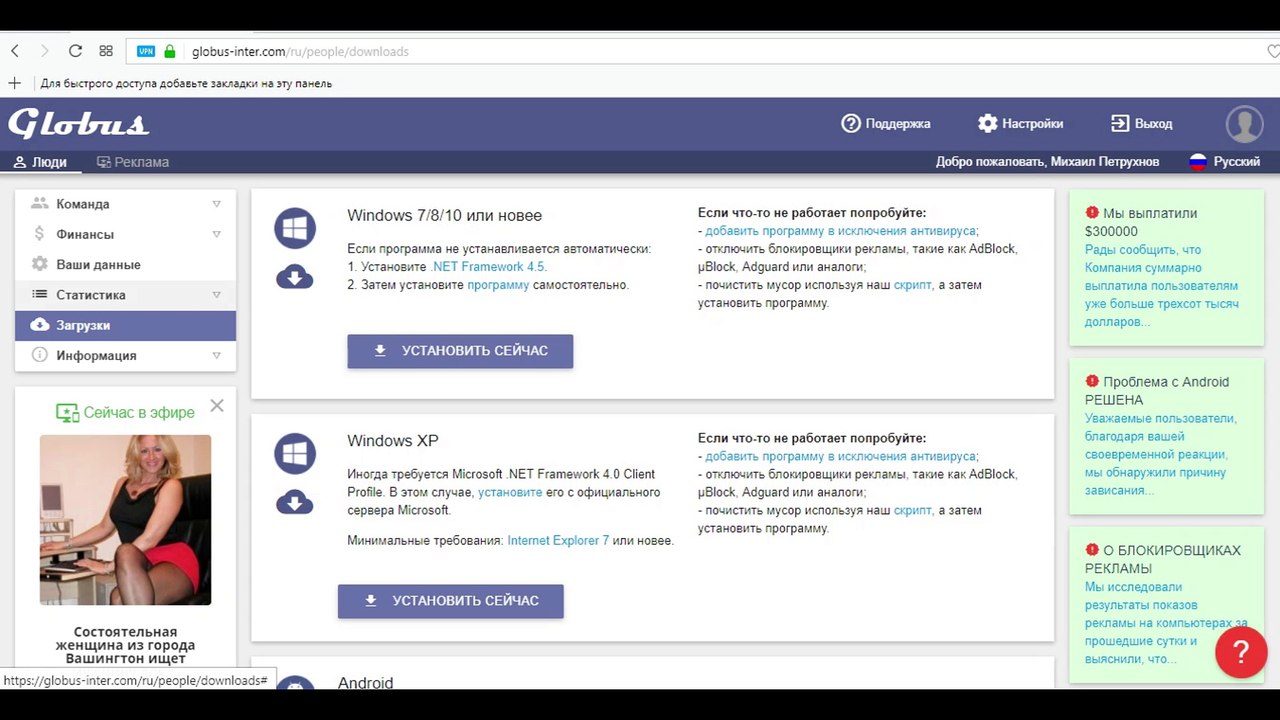The image size is (1280, 720).
Task: Open Информация in the sidebar
Action: 125,355
